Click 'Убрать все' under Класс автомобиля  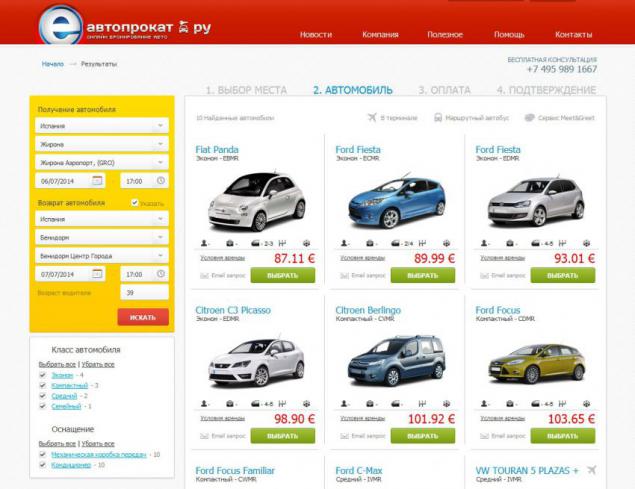click(98, 364)
